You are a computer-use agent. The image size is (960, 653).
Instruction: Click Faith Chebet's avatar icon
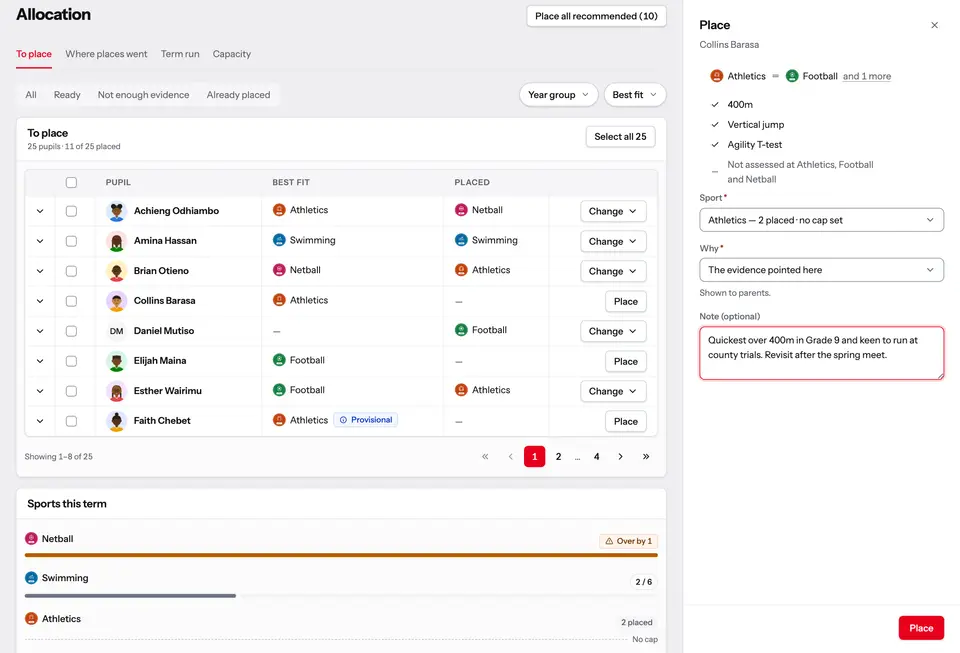116,421
